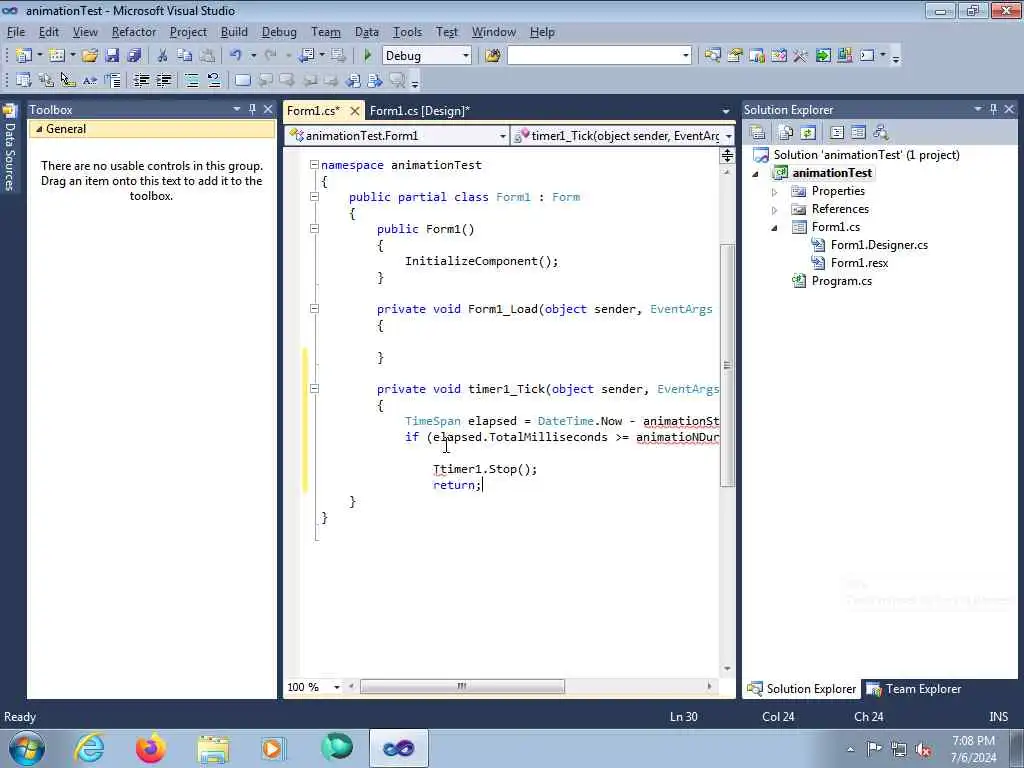Toggle a bookmark on the current line
Screen dimensions: 1024x768
tap(242, 81)
